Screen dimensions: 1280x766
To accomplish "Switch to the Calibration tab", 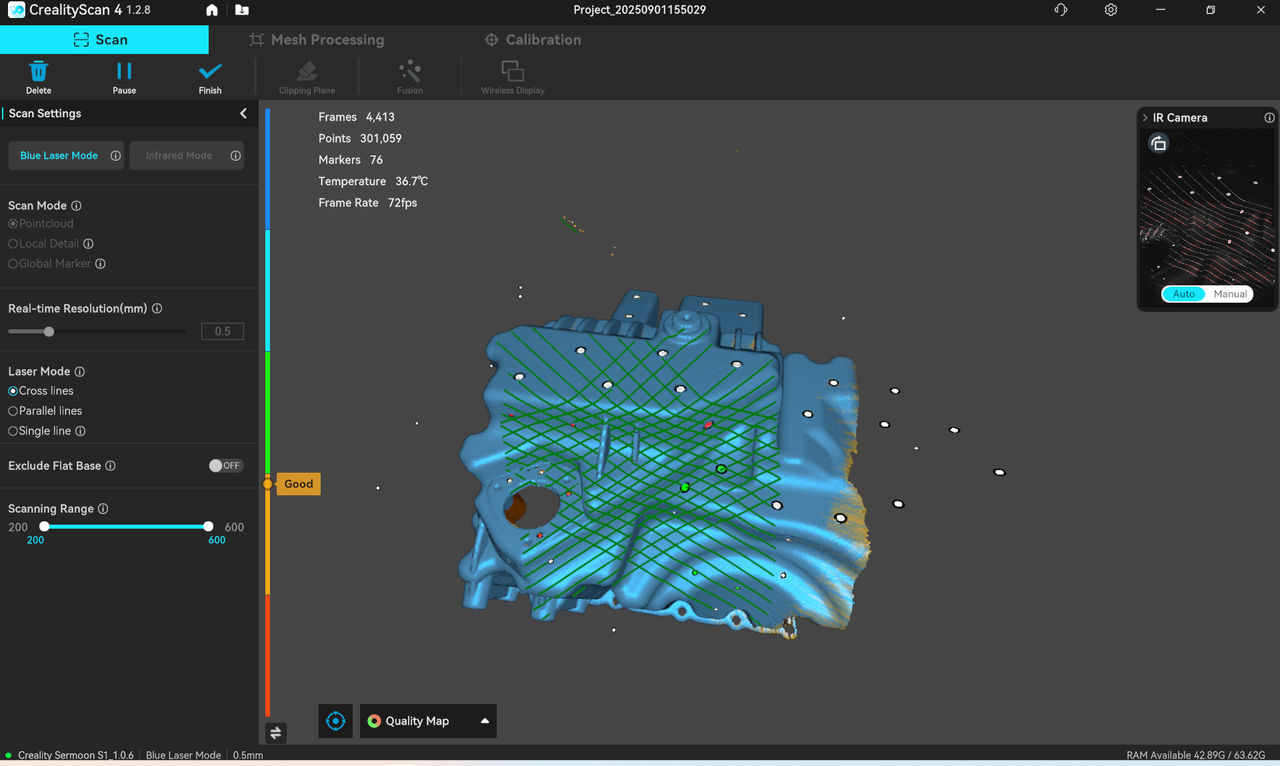I will 532,40.
